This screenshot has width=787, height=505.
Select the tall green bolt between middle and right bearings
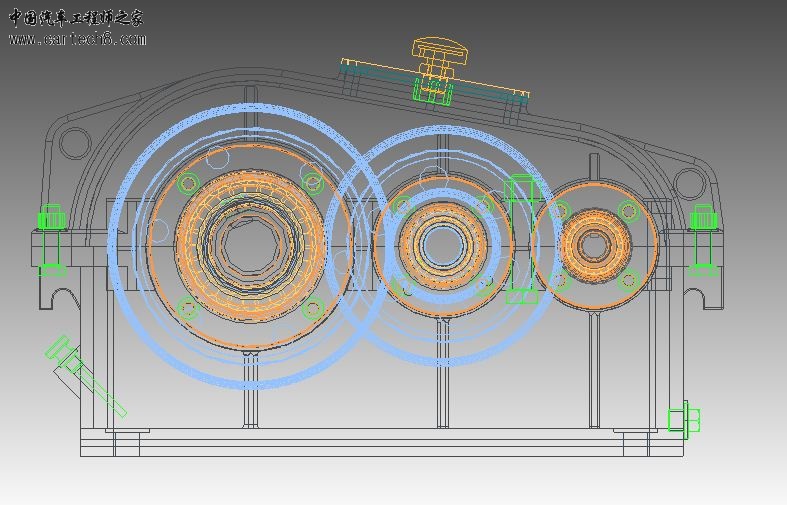[521, 240]
